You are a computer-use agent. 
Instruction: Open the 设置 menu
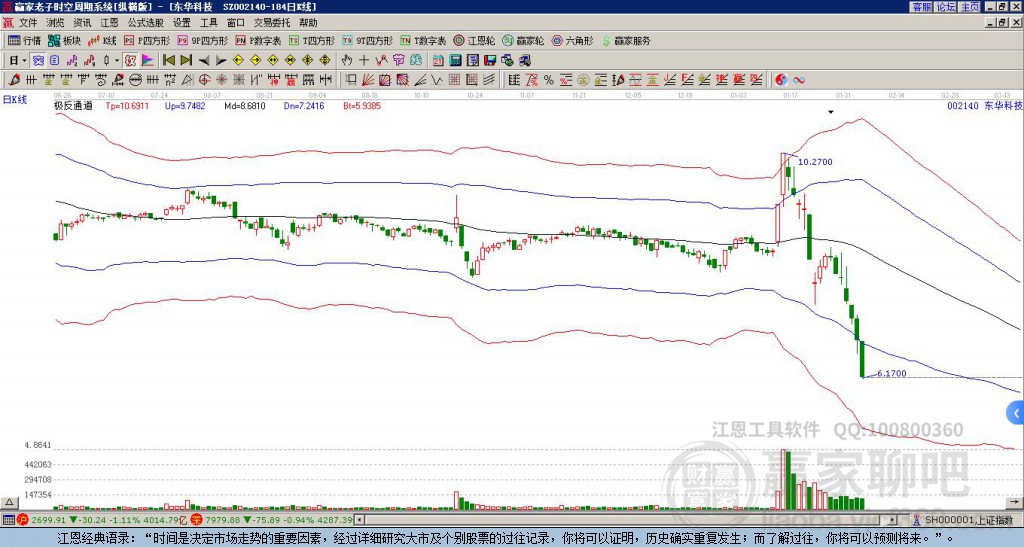click(x=182, y=23)
